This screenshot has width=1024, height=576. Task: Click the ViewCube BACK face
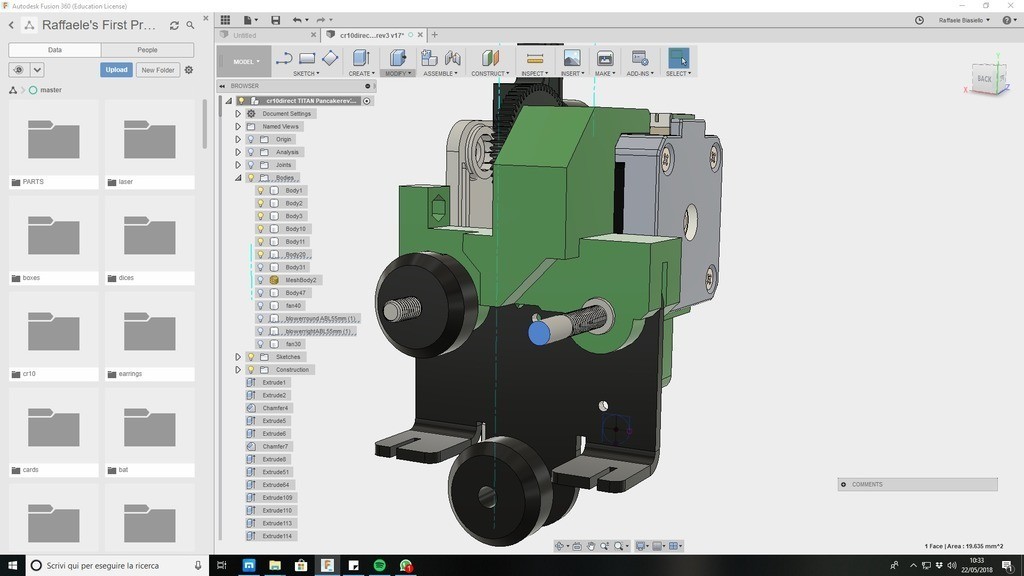pyautogui.click(x=984, y=78)
